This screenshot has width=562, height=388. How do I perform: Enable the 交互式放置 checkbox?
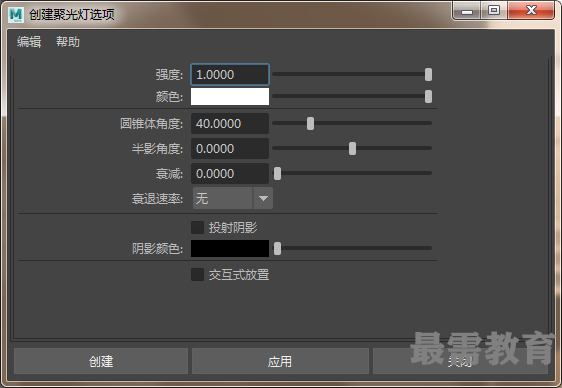click(197, 275)
